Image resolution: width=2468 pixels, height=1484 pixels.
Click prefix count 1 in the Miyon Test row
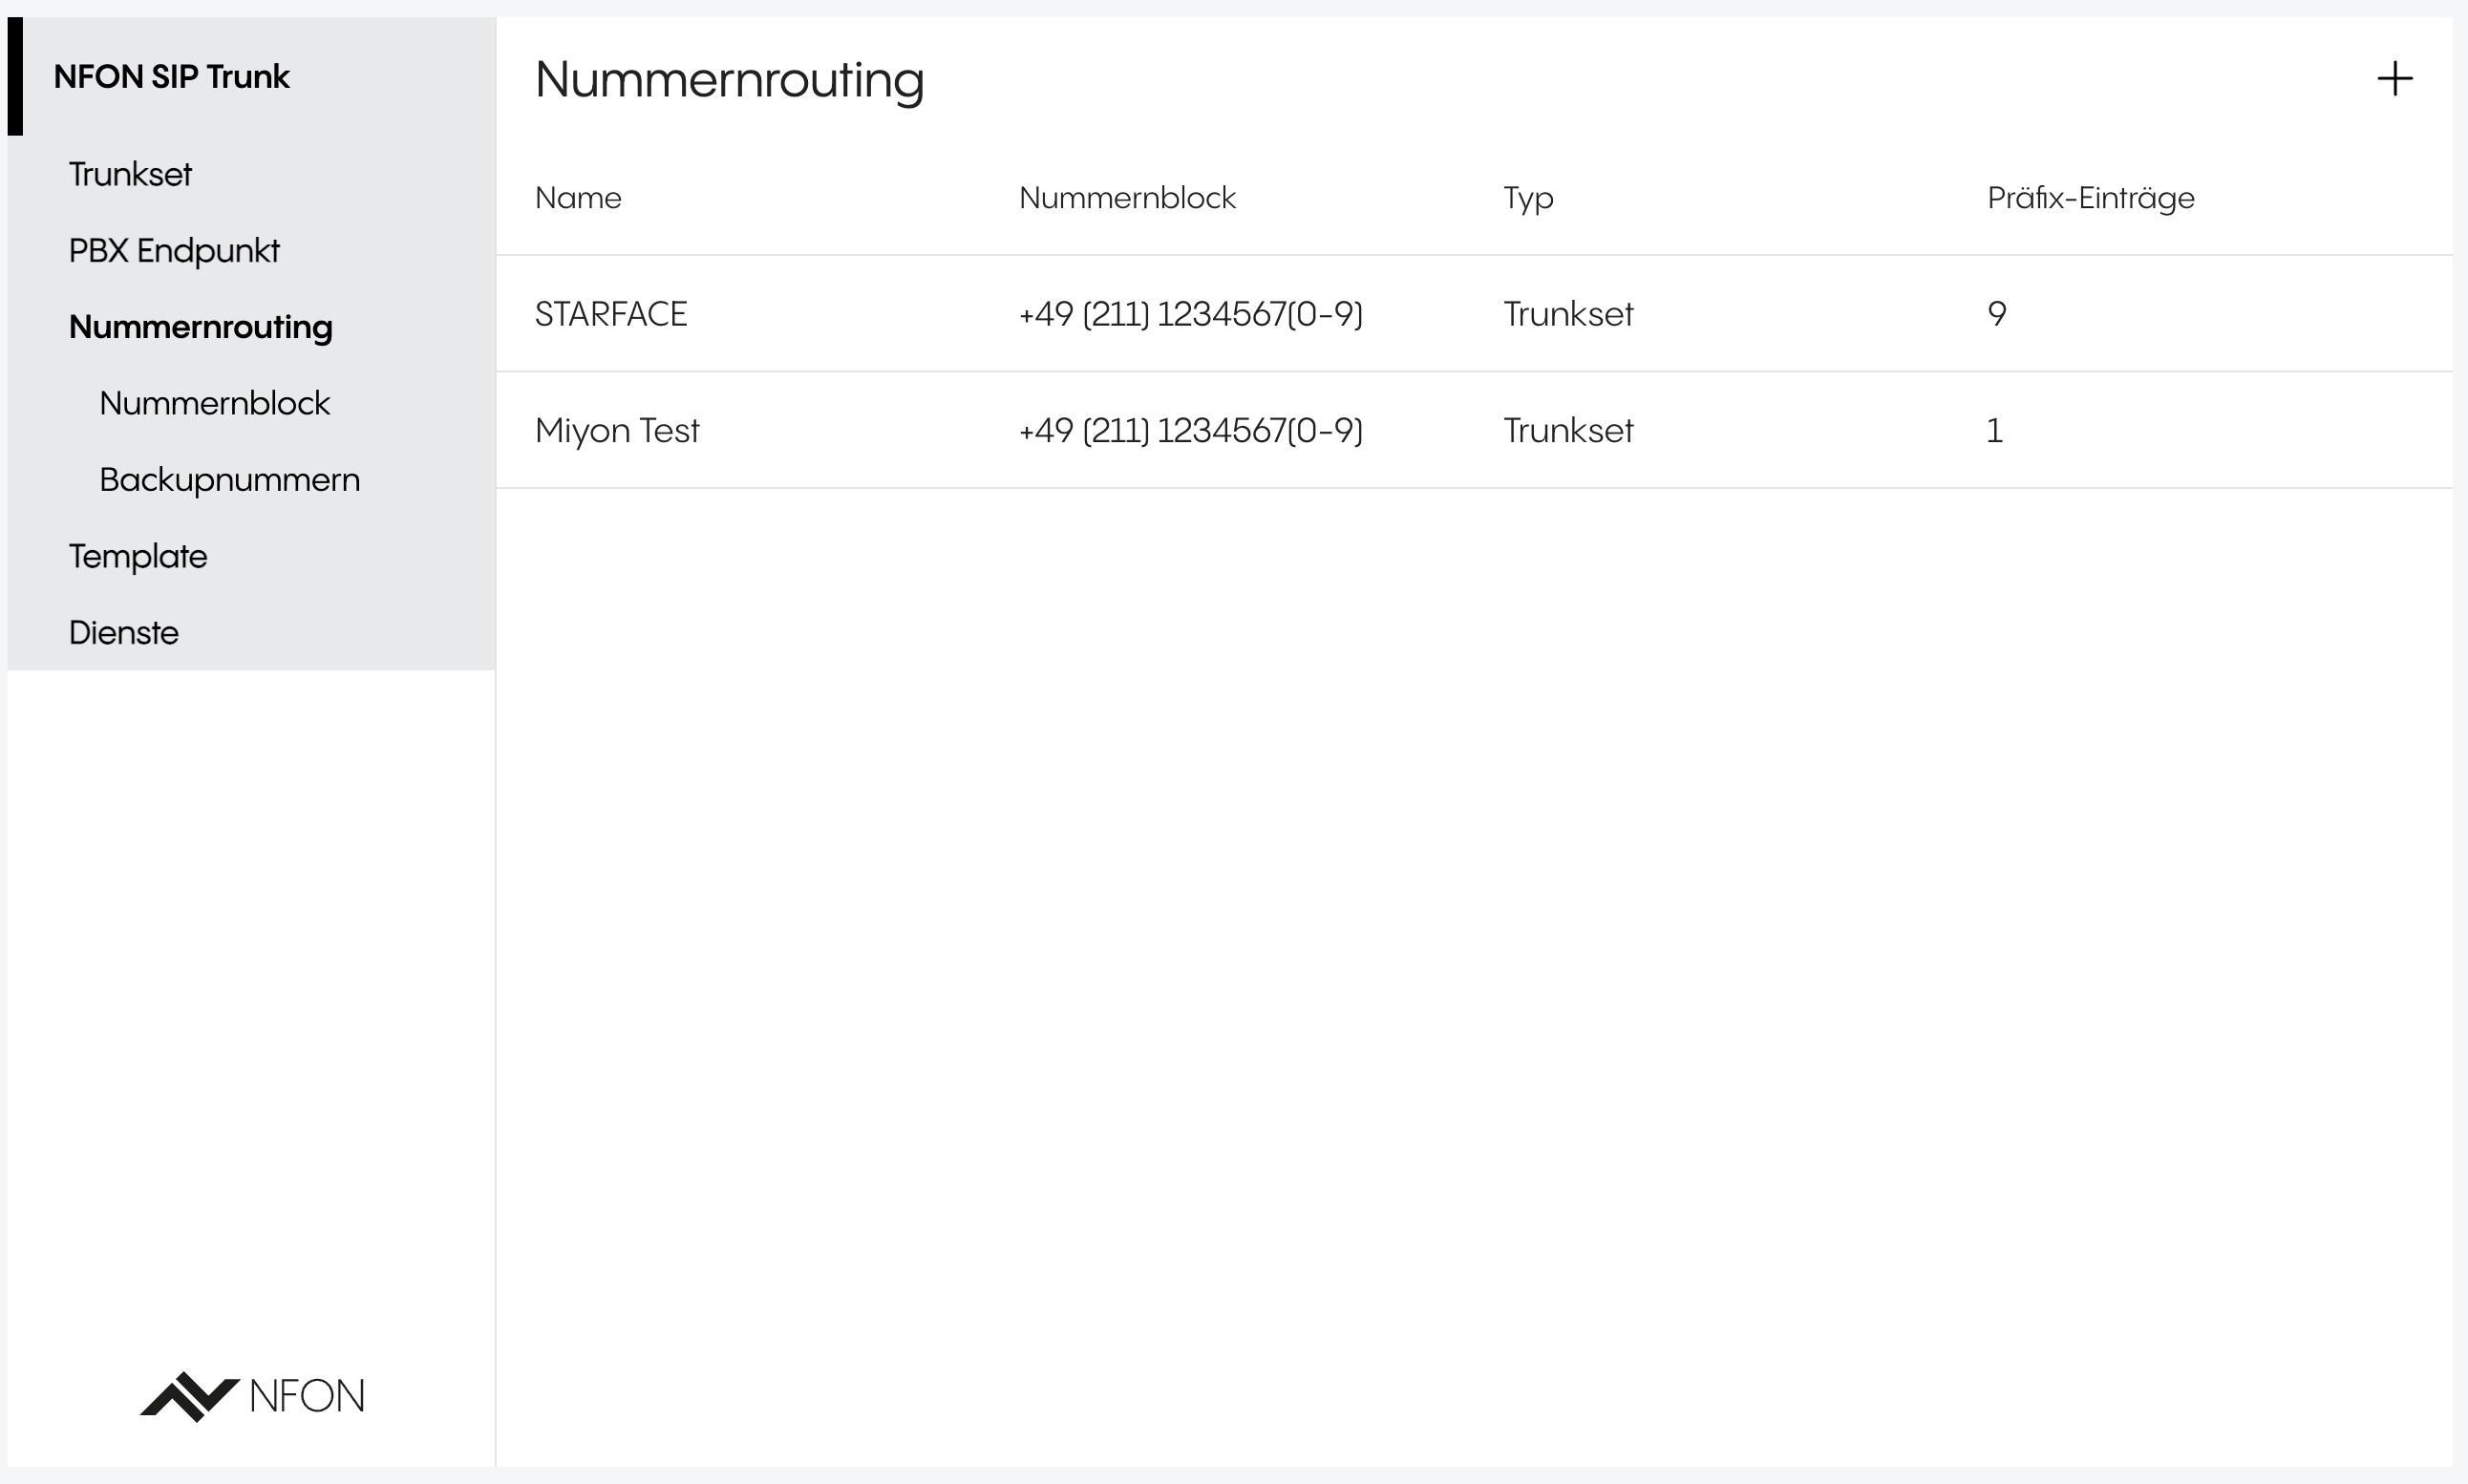tap(1994, 431)
